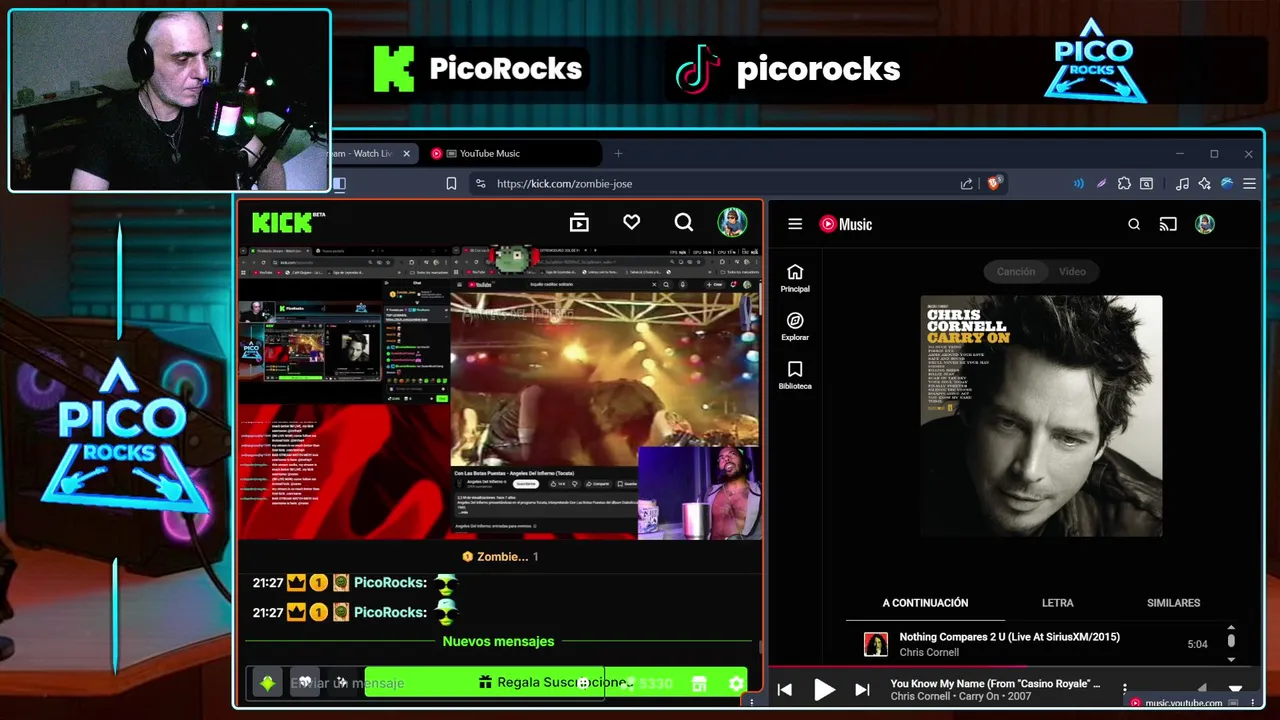
Task: Open the Brave Shields icon
Action: coord(994,183)
